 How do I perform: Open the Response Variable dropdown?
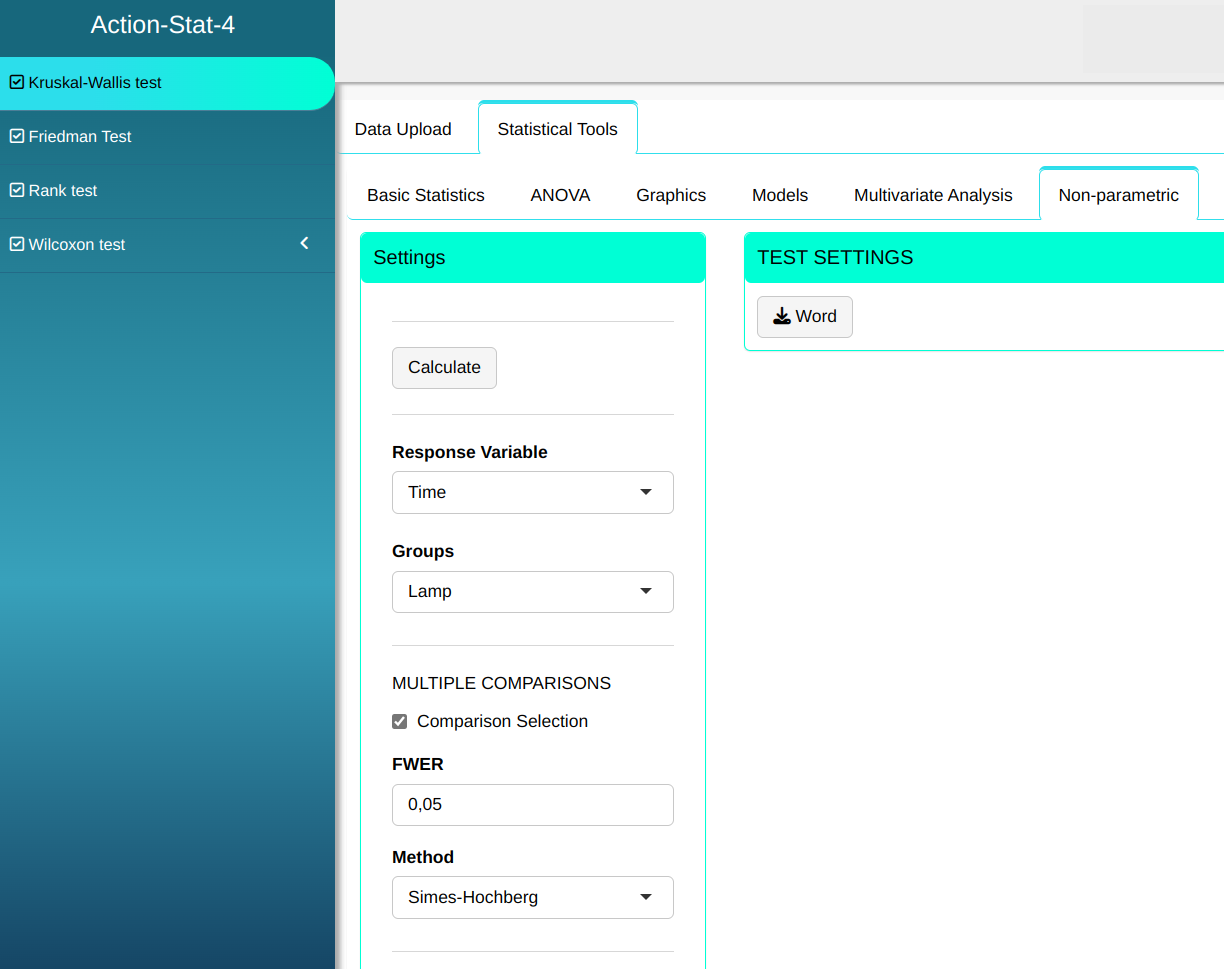[532, 493]
